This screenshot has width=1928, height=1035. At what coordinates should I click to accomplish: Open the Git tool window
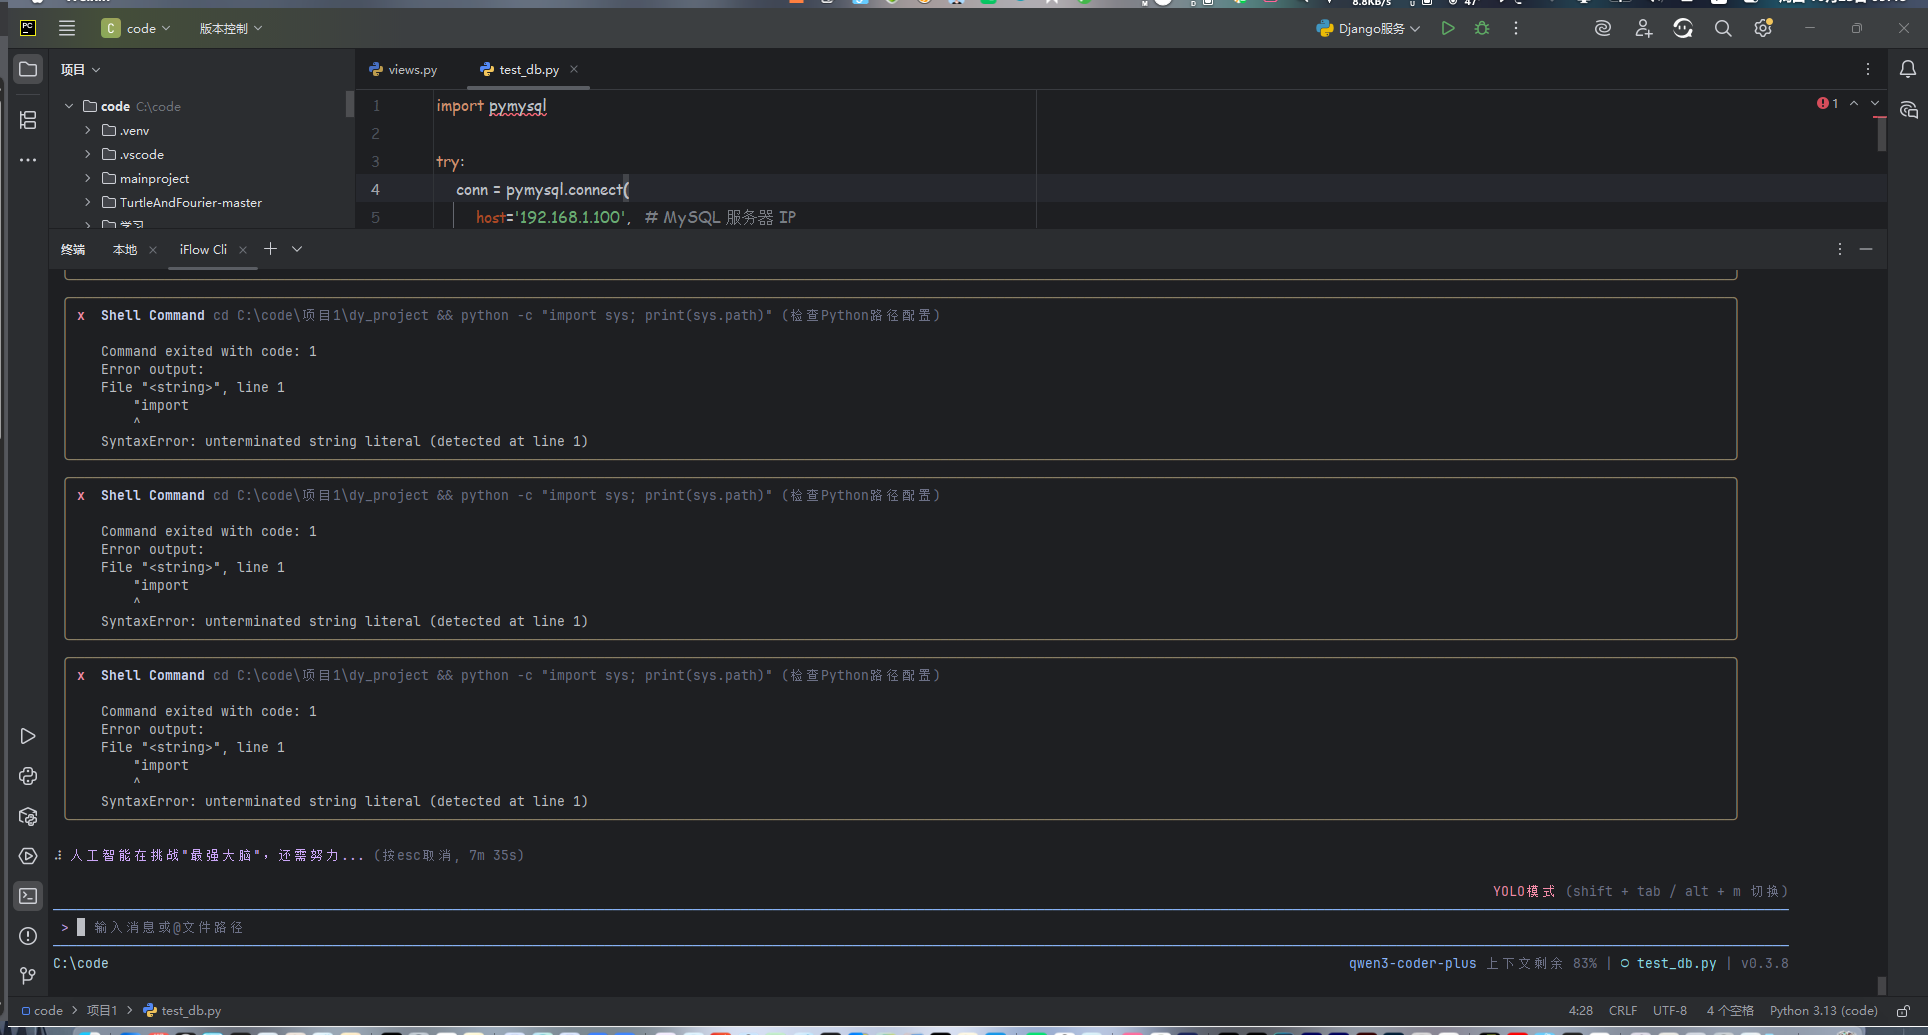(x=28, y=975)
